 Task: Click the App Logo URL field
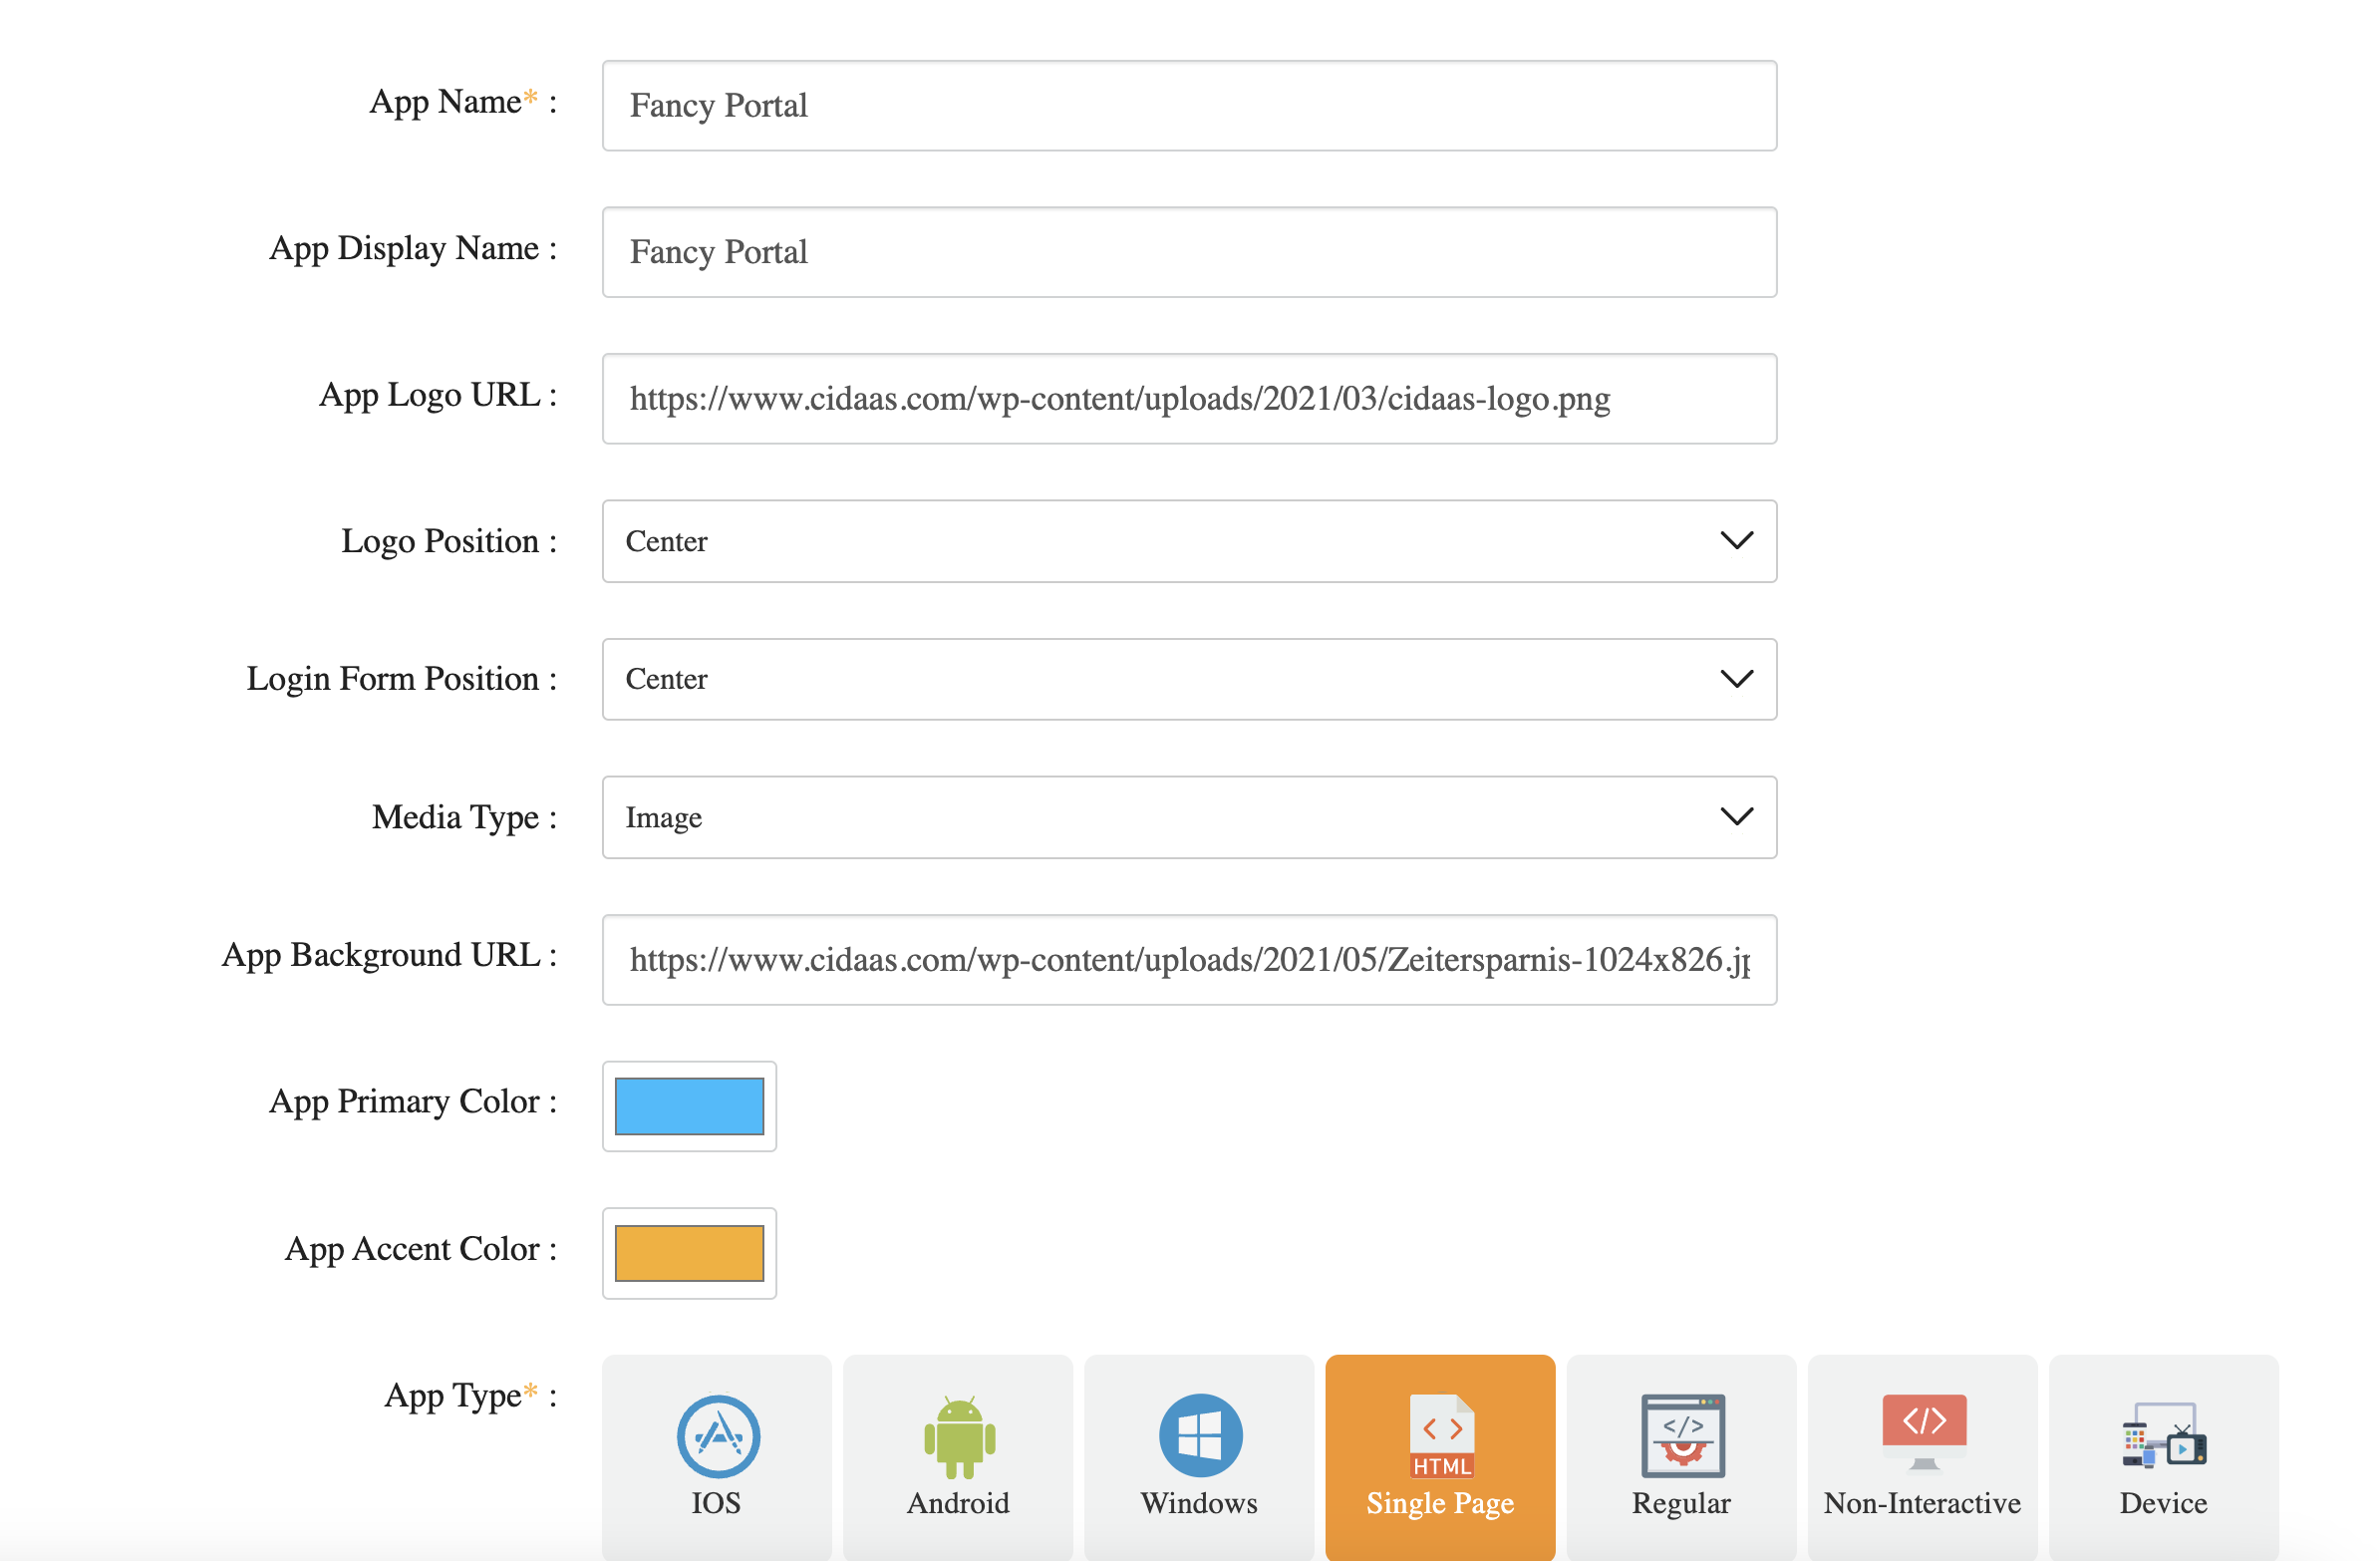pyautogui.click(x=1189, y=398)
